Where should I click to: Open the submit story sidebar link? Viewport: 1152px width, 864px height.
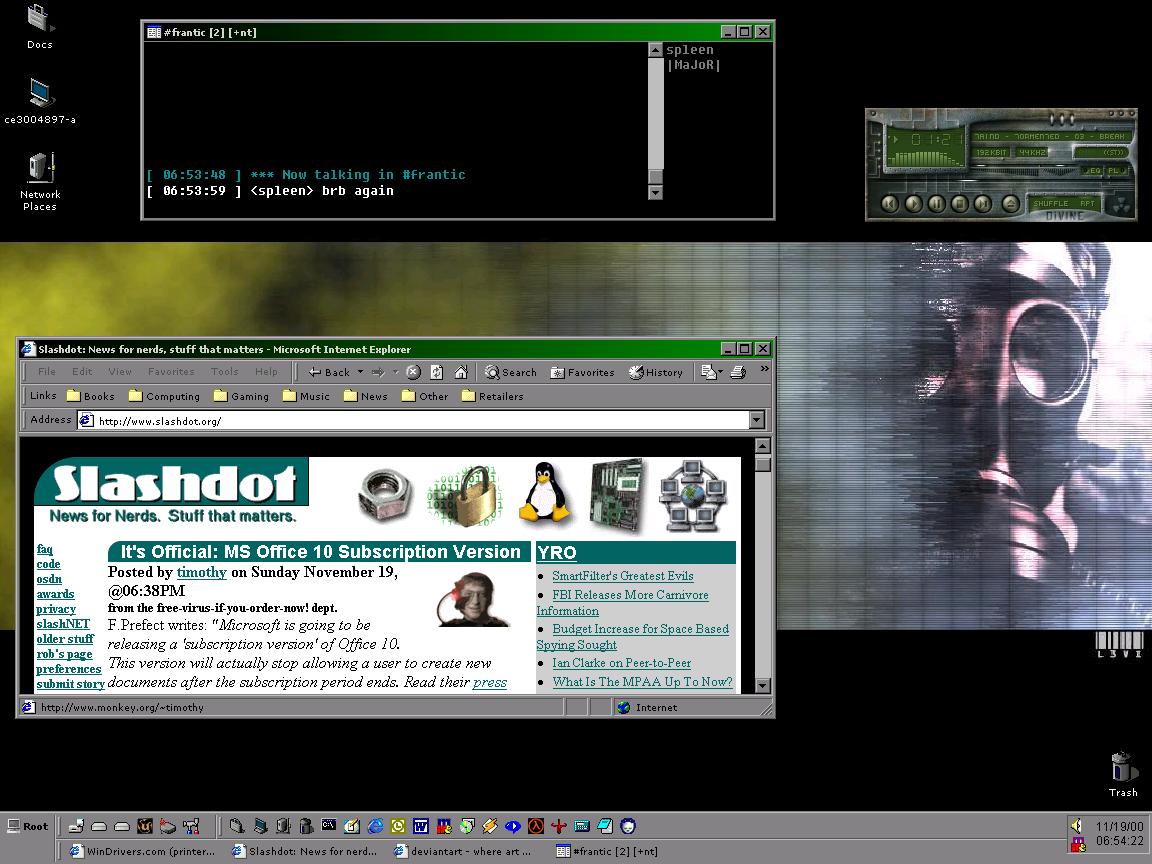tap(71, 683)
